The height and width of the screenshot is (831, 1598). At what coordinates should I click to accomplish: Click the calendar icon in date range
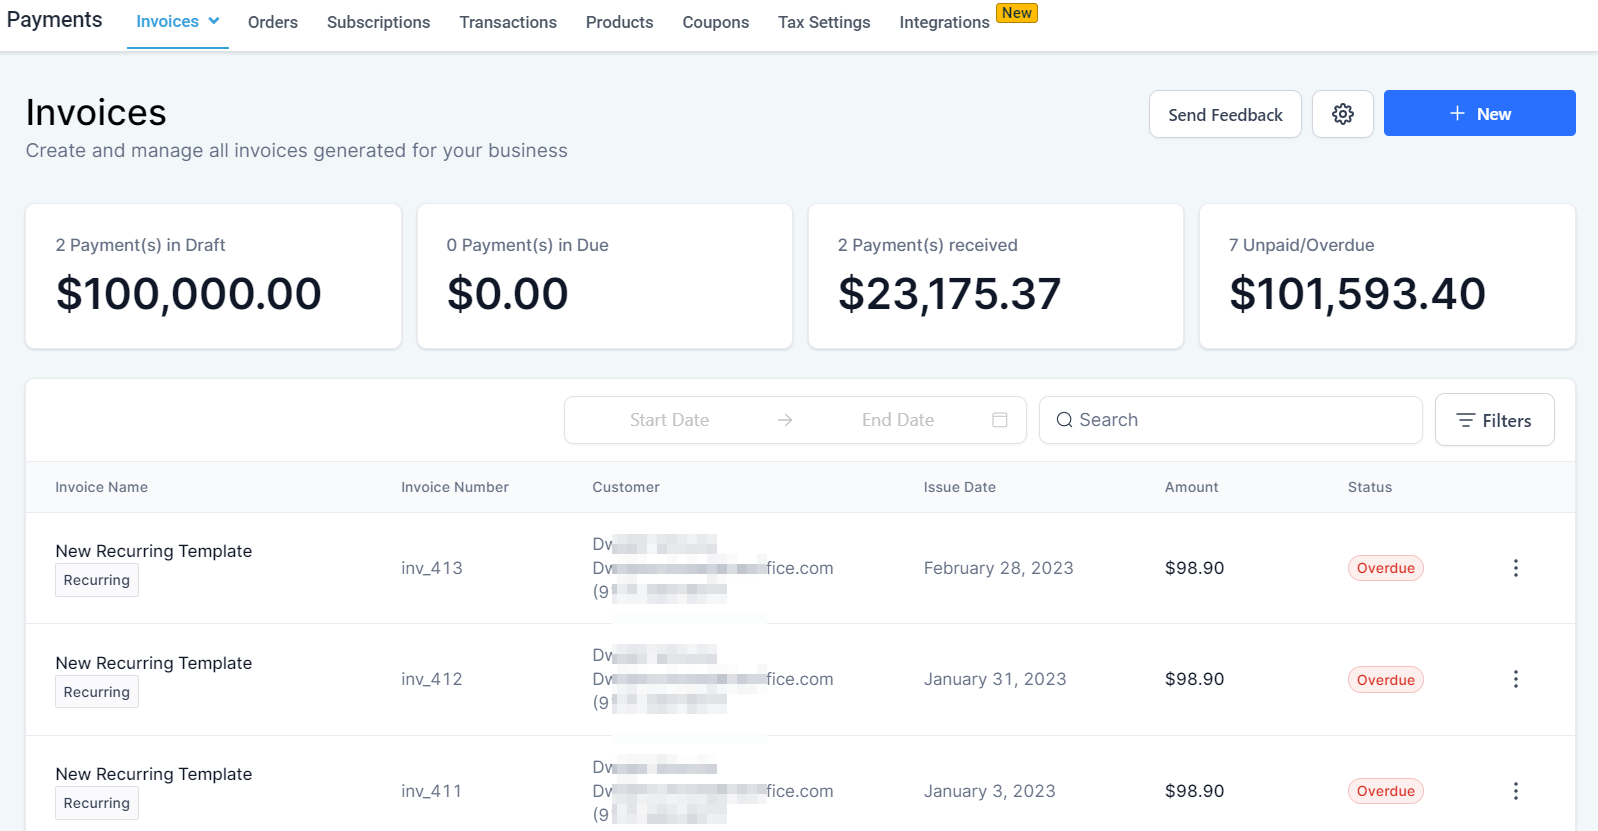click(999, 420)
